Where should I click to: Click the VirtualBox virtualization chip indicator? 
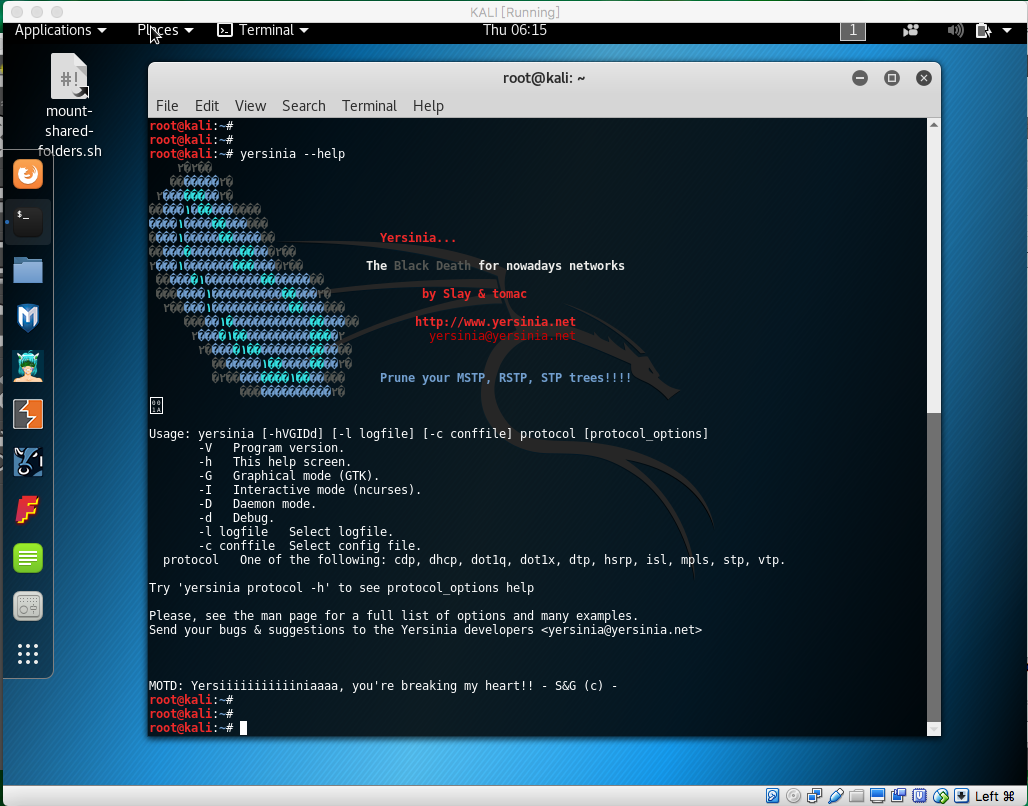pyautogui.click(x=919, y=796)
